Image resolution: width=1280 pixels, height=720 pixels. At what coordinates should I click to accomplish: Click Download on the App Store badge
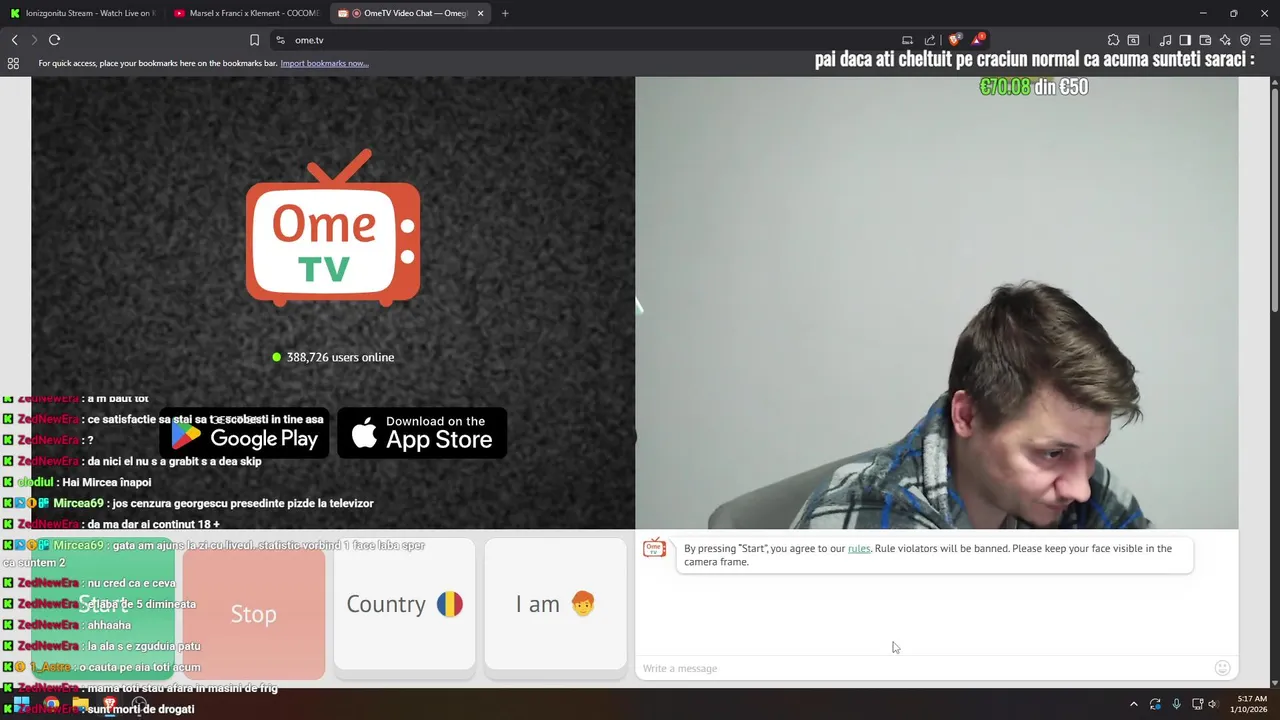[422, 432]
